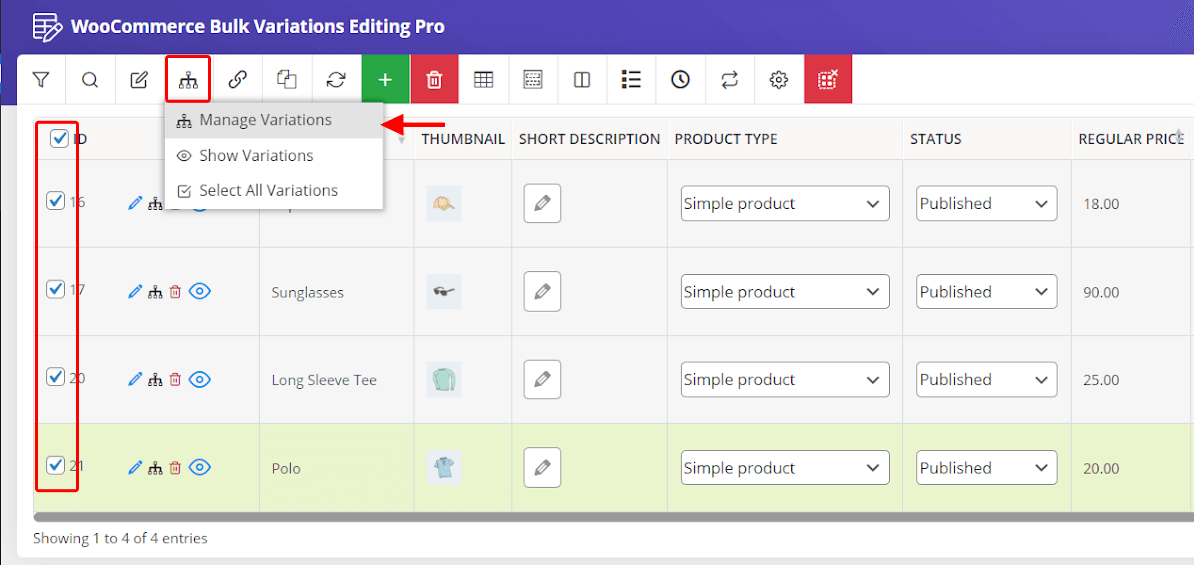Open product type dropdown for Long Sleeve Tee
Viewport: 1194px width, 565px height.
pyautogui.click(x=784, y=380)
